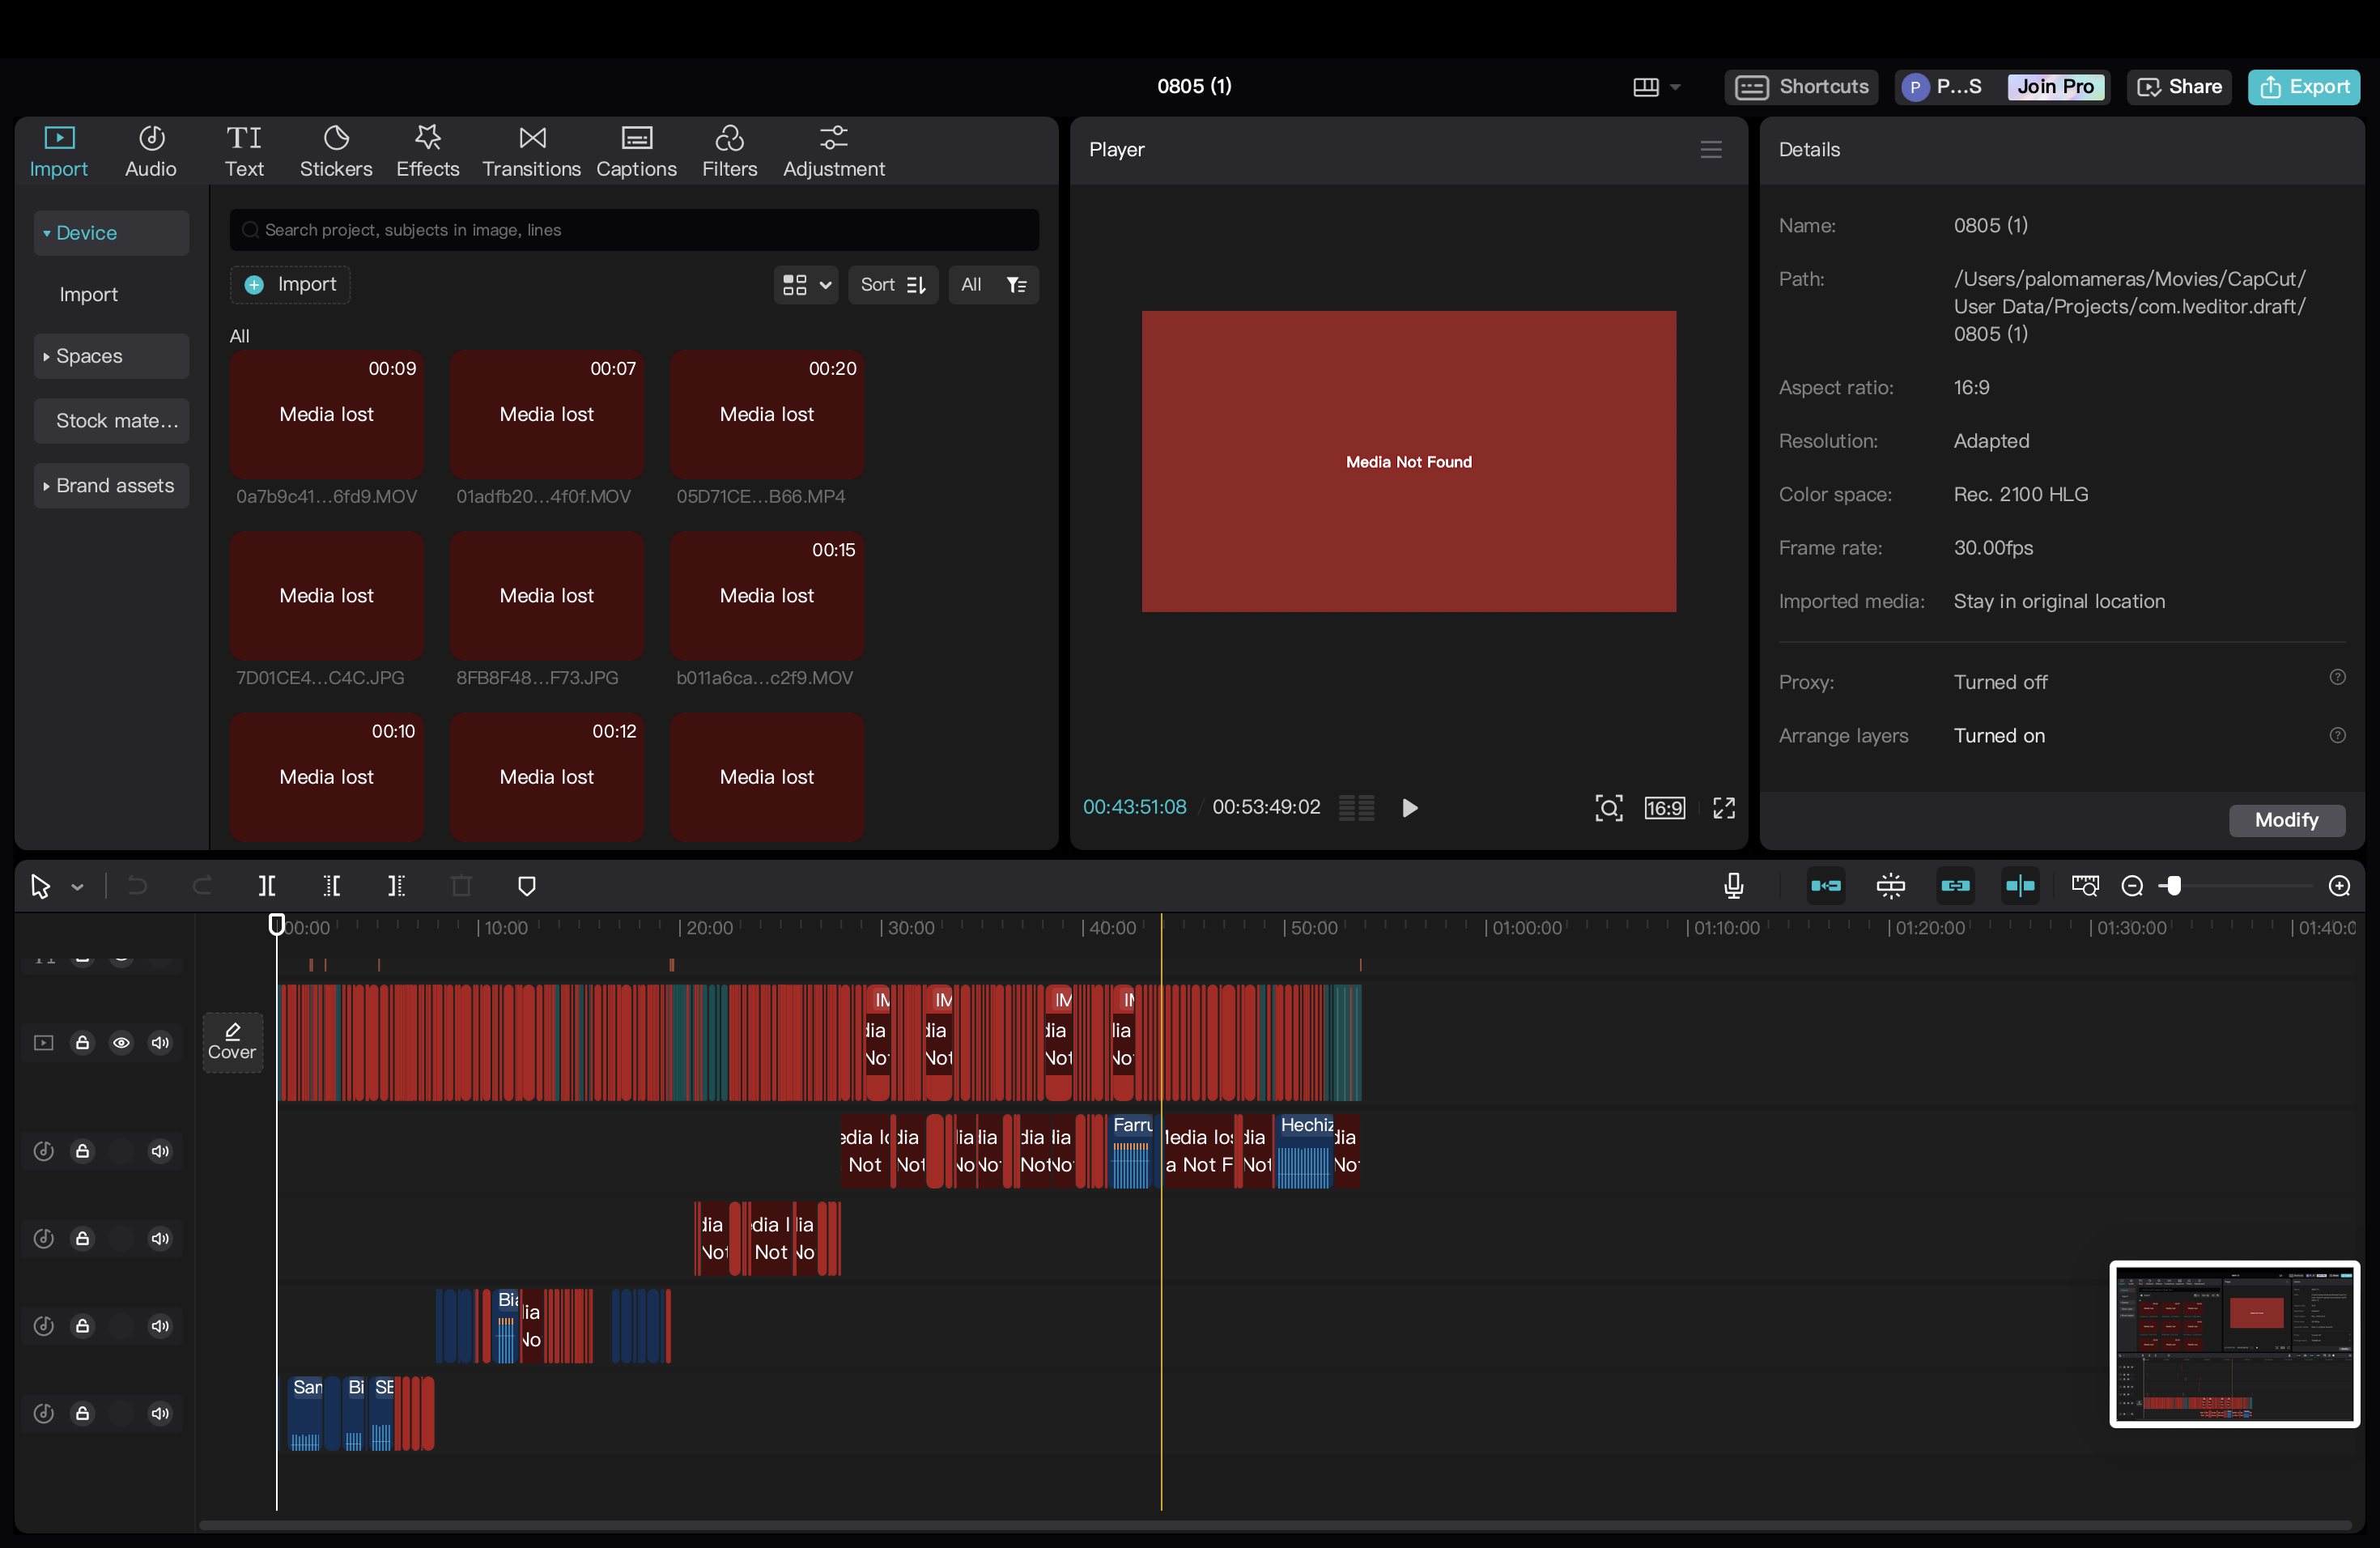This screenshot has height=1548, width=2380.
Task: Click the zoom out timeline magnifier icon
Action: click(2132, 886)
